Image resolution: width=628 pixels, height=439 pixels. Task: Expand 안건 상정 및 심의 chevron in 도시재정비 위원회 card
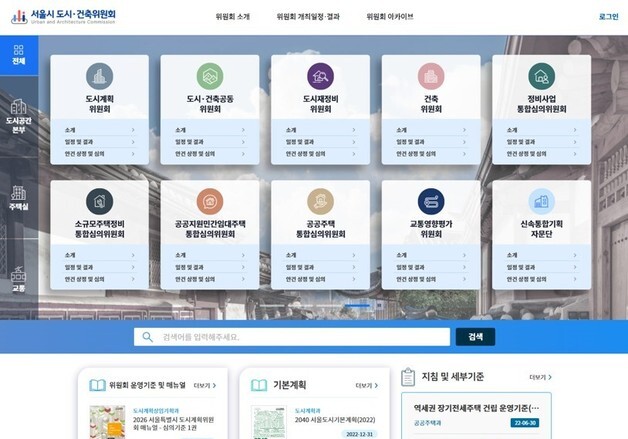354,154
